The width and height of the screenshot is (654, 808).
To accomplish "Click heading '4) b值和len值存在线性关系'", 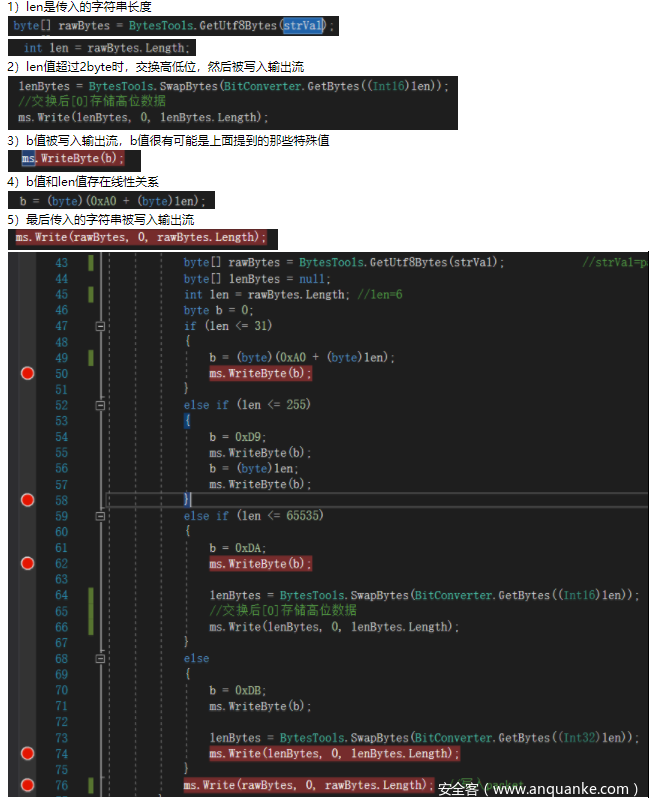I will tap(83, 181).
